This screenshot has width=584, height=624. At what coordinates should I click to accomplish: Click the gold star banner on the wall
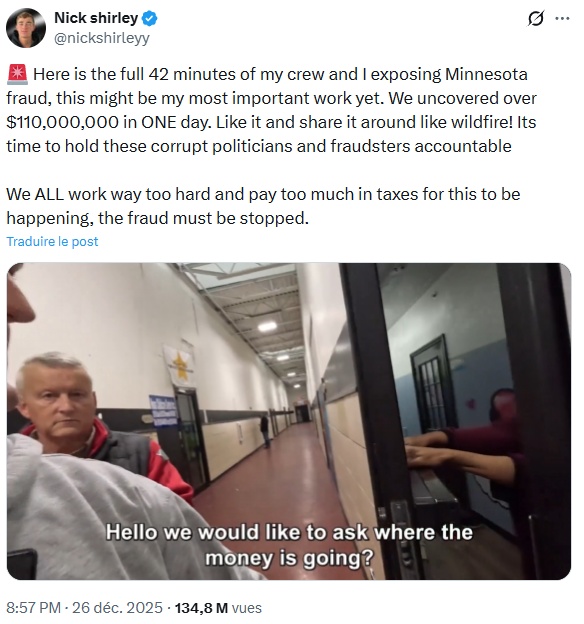pyautogui.click(x=180, y=365)
